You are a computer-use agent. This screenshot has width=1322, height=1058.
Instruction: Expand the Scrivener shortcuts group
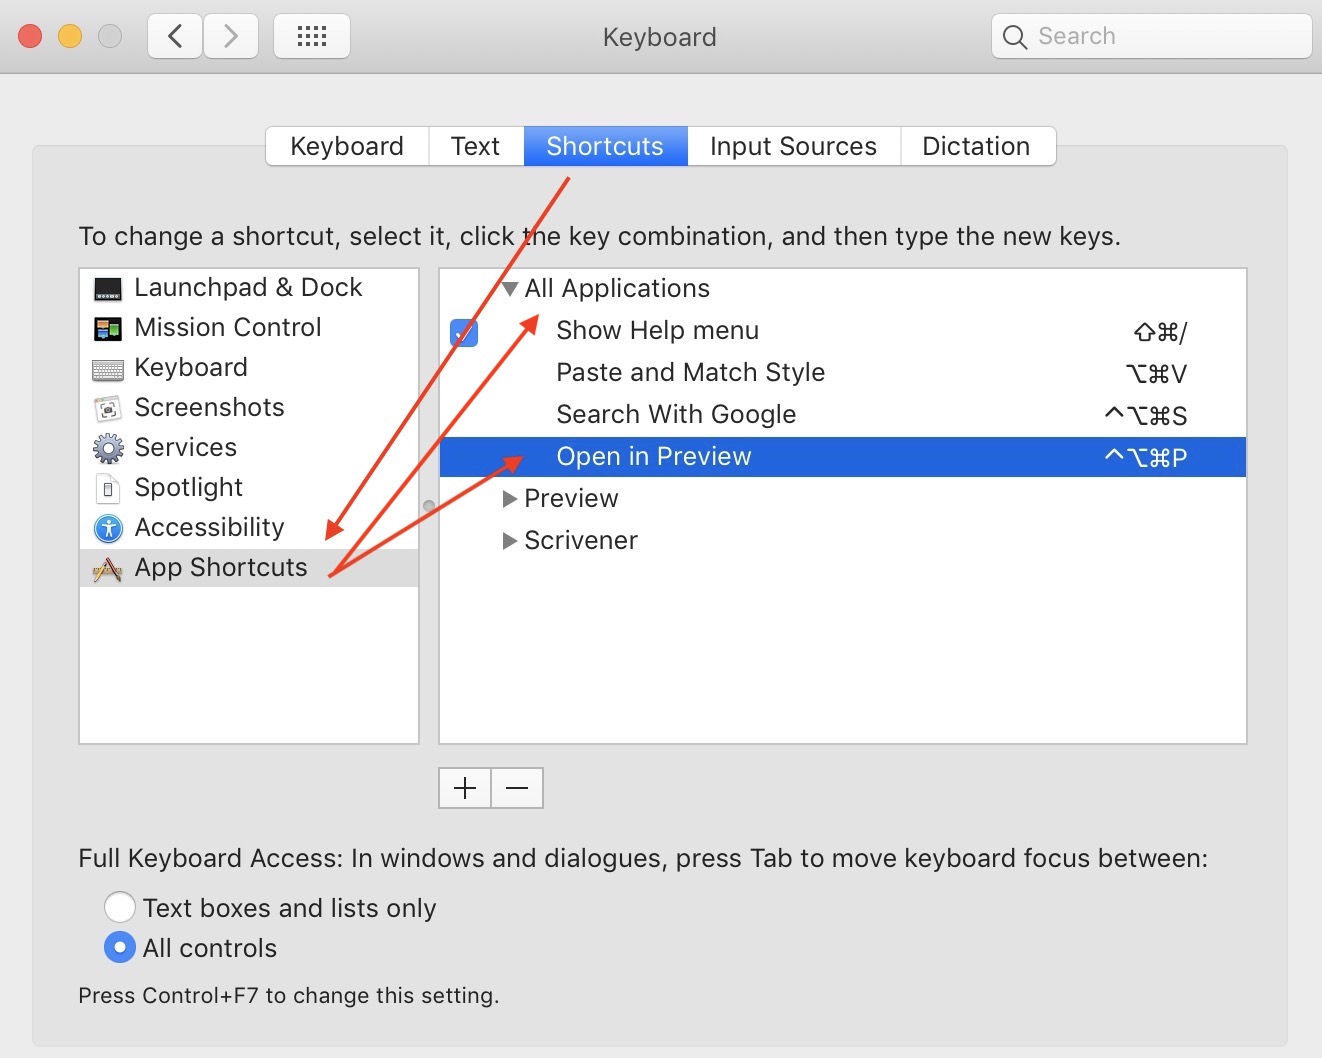click(510, 541)
